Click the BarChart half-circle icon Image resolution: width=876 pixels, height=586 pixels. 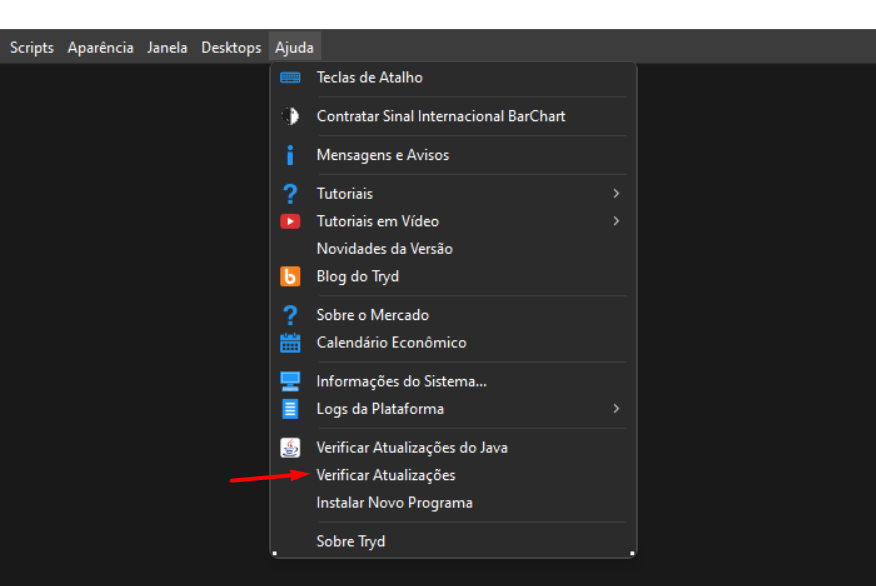[290, 116]
